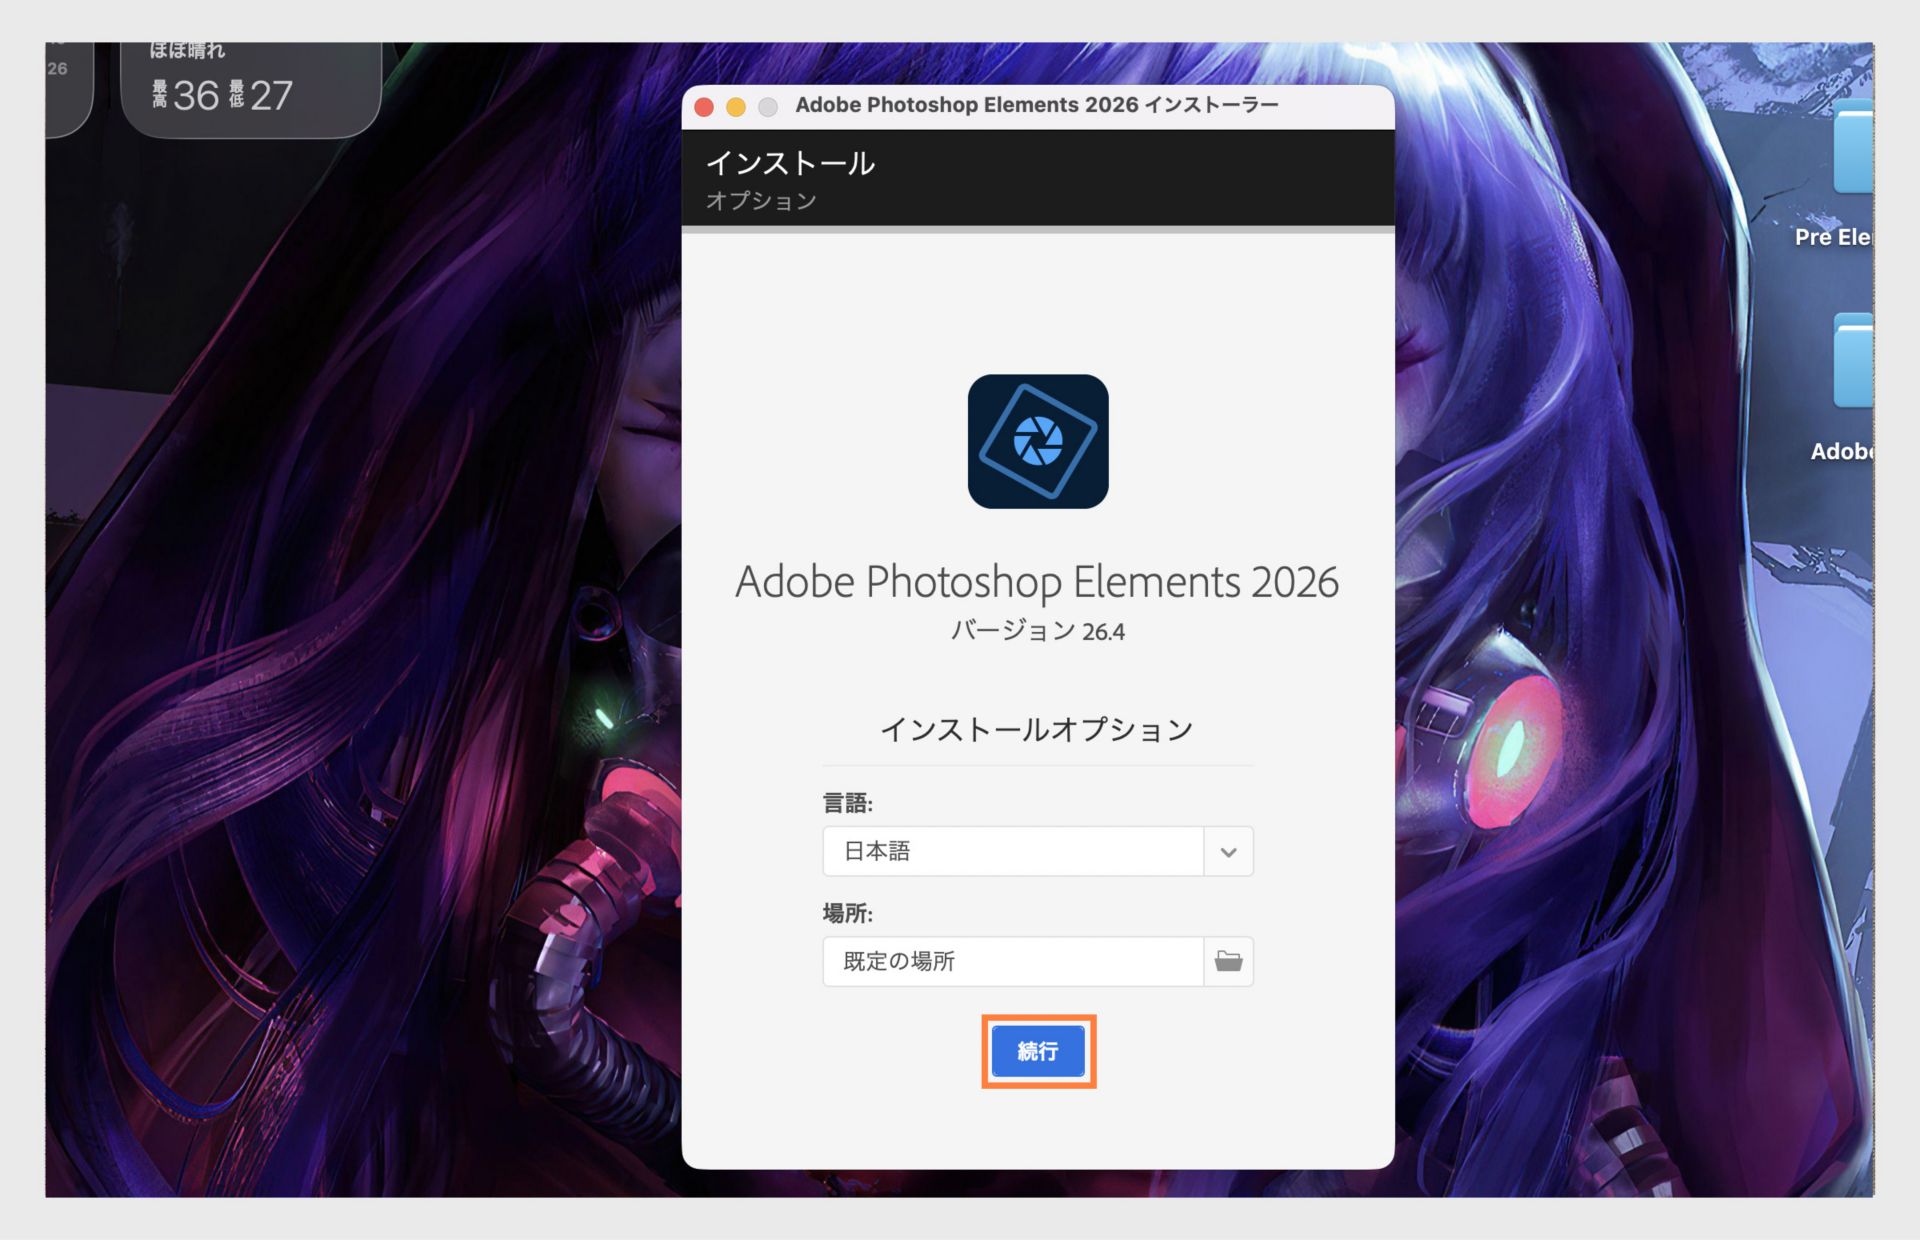
Task: Open the folder browser beside the 場所 field
Action: 1228,961
